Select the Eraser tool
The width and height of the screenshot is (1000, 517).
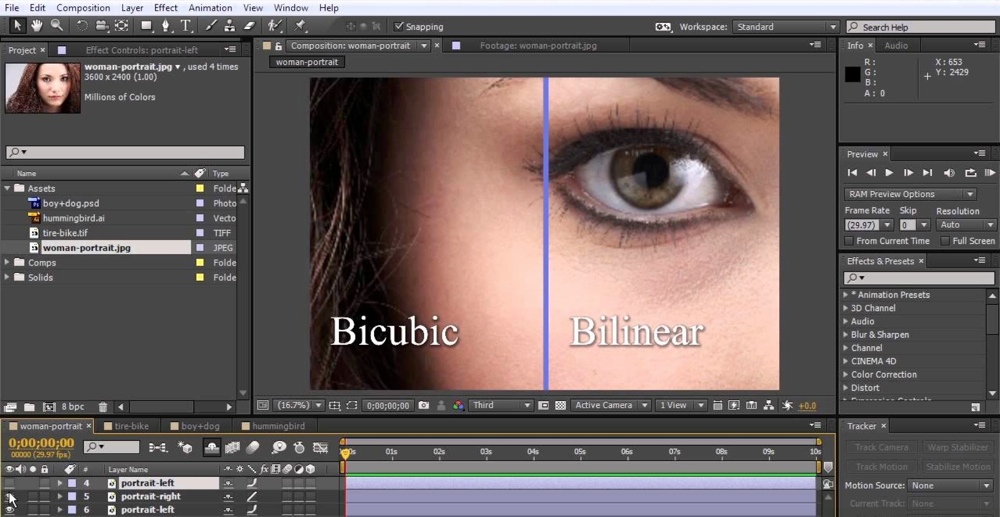251,26
